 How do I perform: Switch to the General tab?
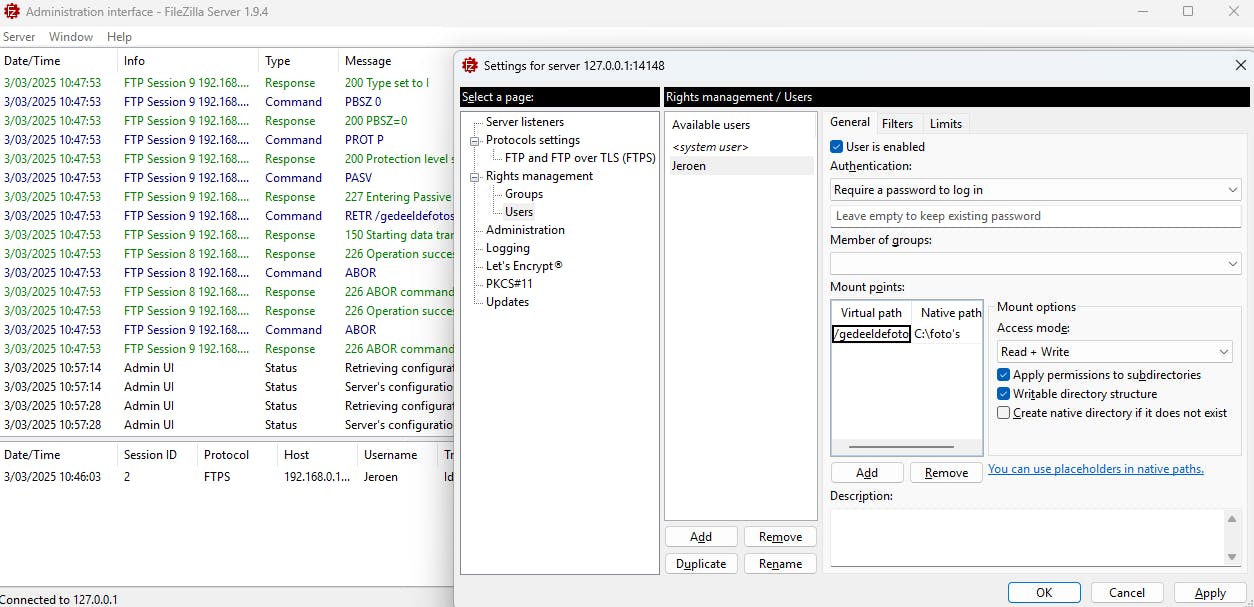[850, 122]
